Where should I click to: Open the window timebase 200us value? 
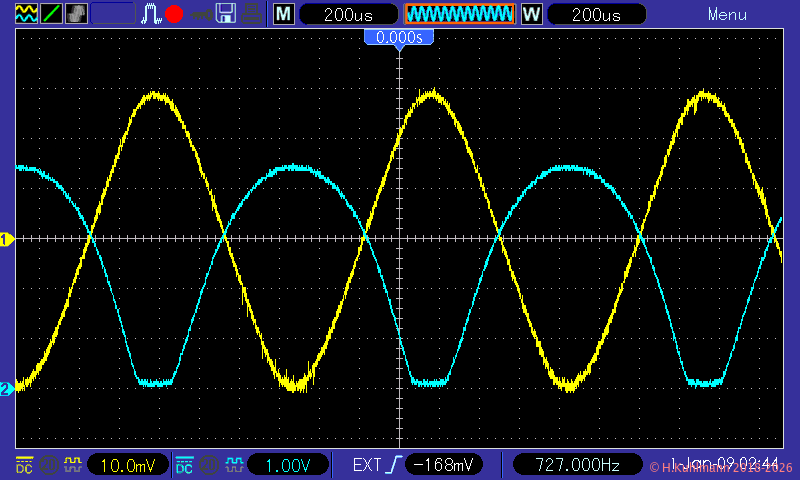click(x=595, y=14)
